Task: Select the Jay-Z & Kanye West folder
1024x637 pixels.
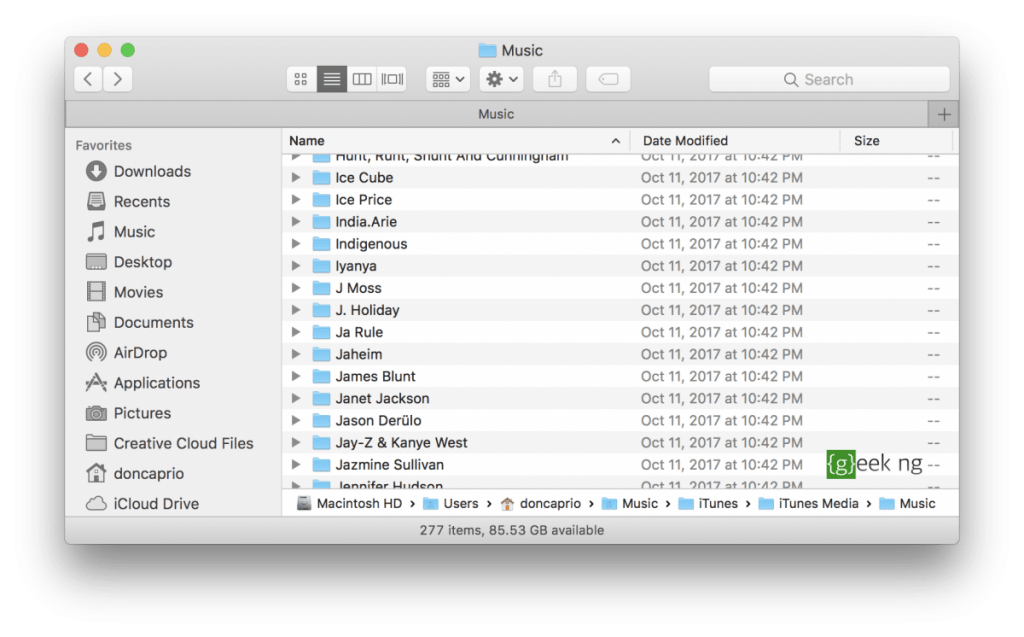Action: [x=620, y=443]
